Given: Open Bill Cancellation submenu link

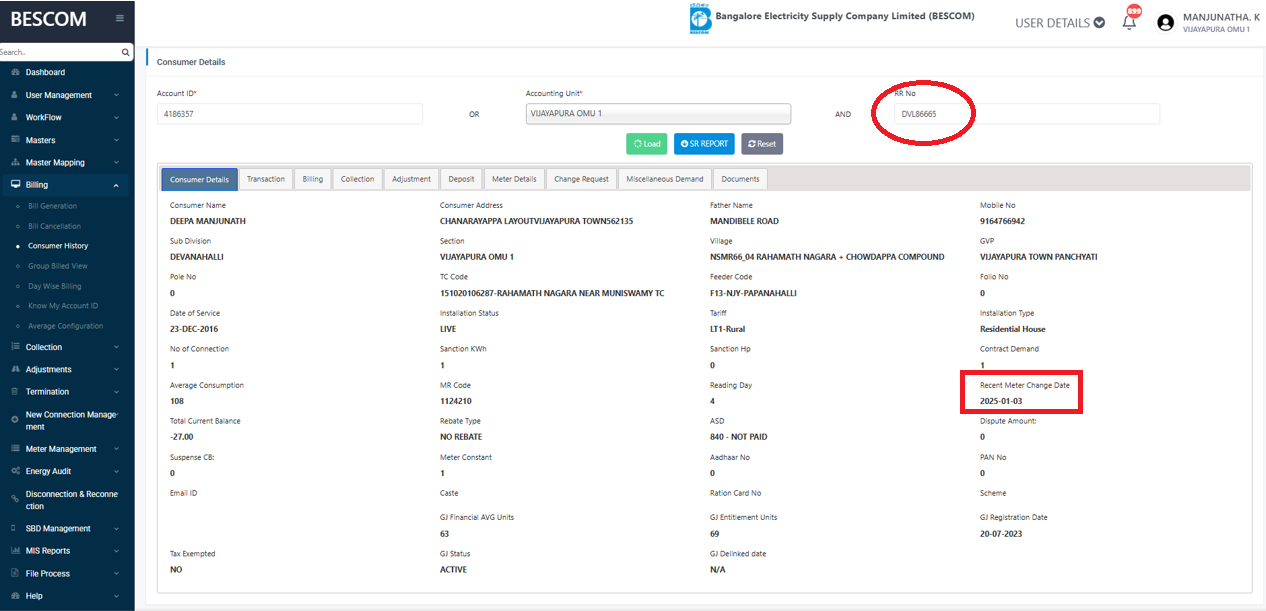Looking at the screenshot, I should click(x=55, y=226).
